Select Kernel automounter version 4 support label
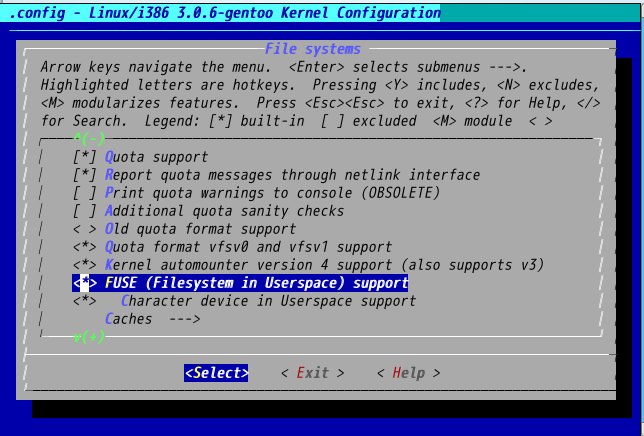This screenshot has width=644, height=436. tap(324, 265)
